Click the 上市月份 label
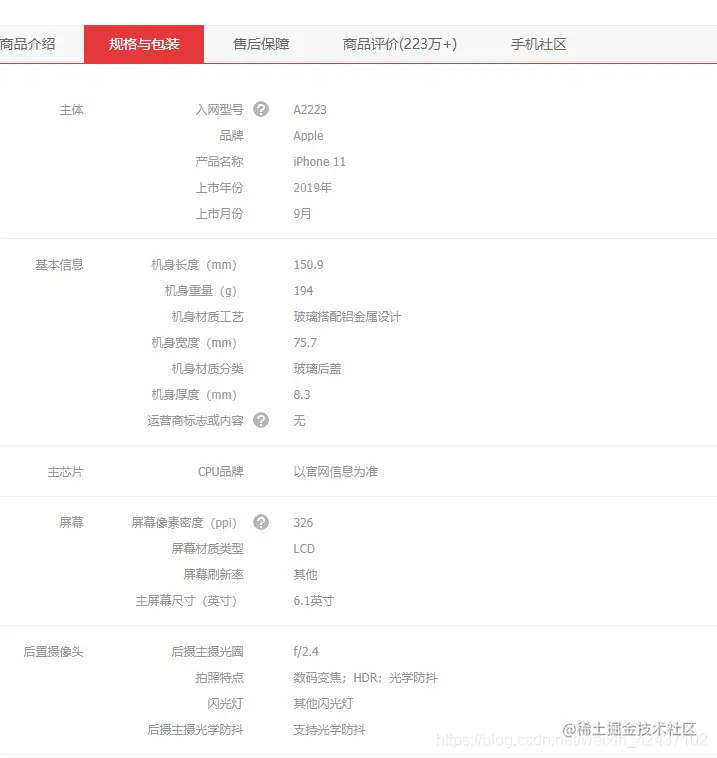This screenshot has height=758, width=717. tap(219, 214)
